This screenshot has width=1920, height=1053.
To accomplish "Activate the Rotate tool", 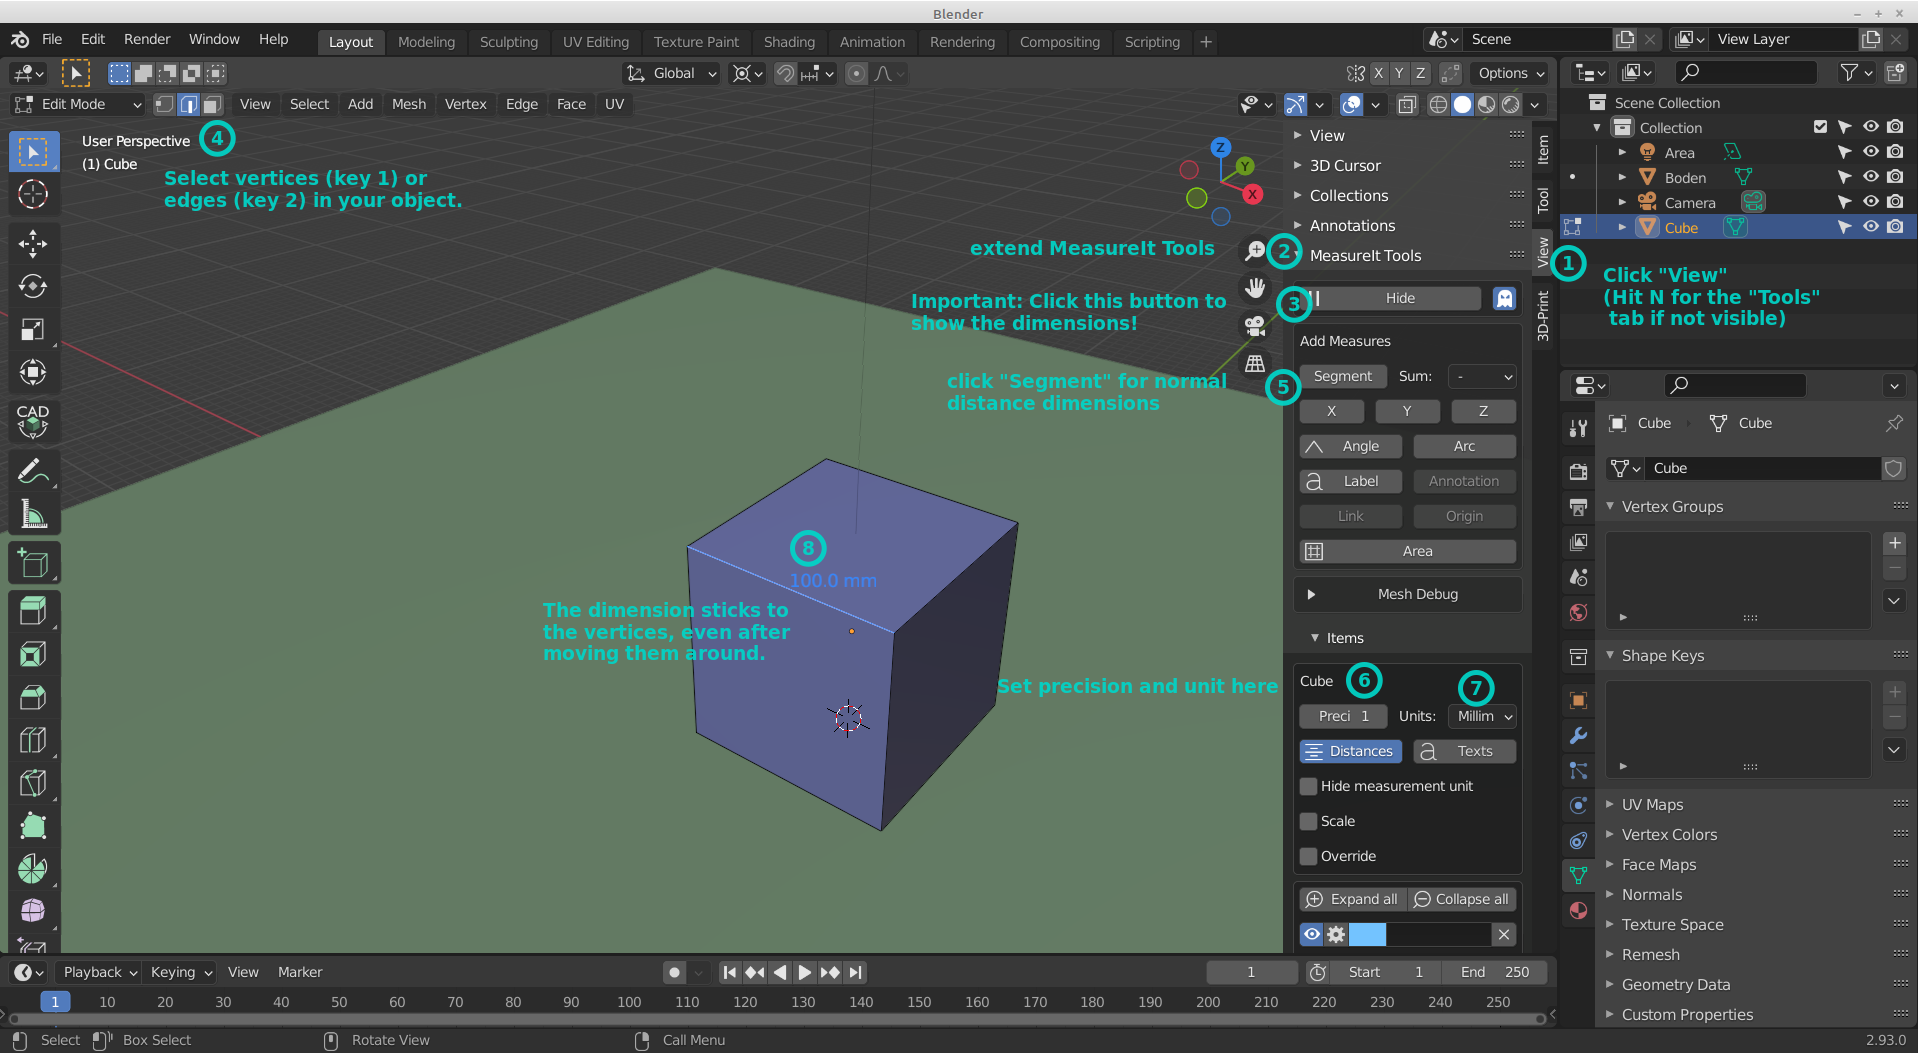I will tap(33, 287).
